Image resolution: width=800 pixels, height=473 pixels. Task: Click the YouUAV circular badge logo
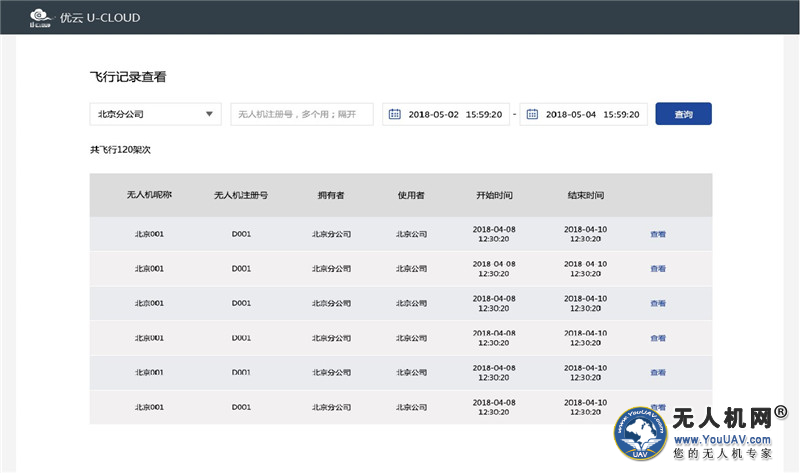[640, 434]
